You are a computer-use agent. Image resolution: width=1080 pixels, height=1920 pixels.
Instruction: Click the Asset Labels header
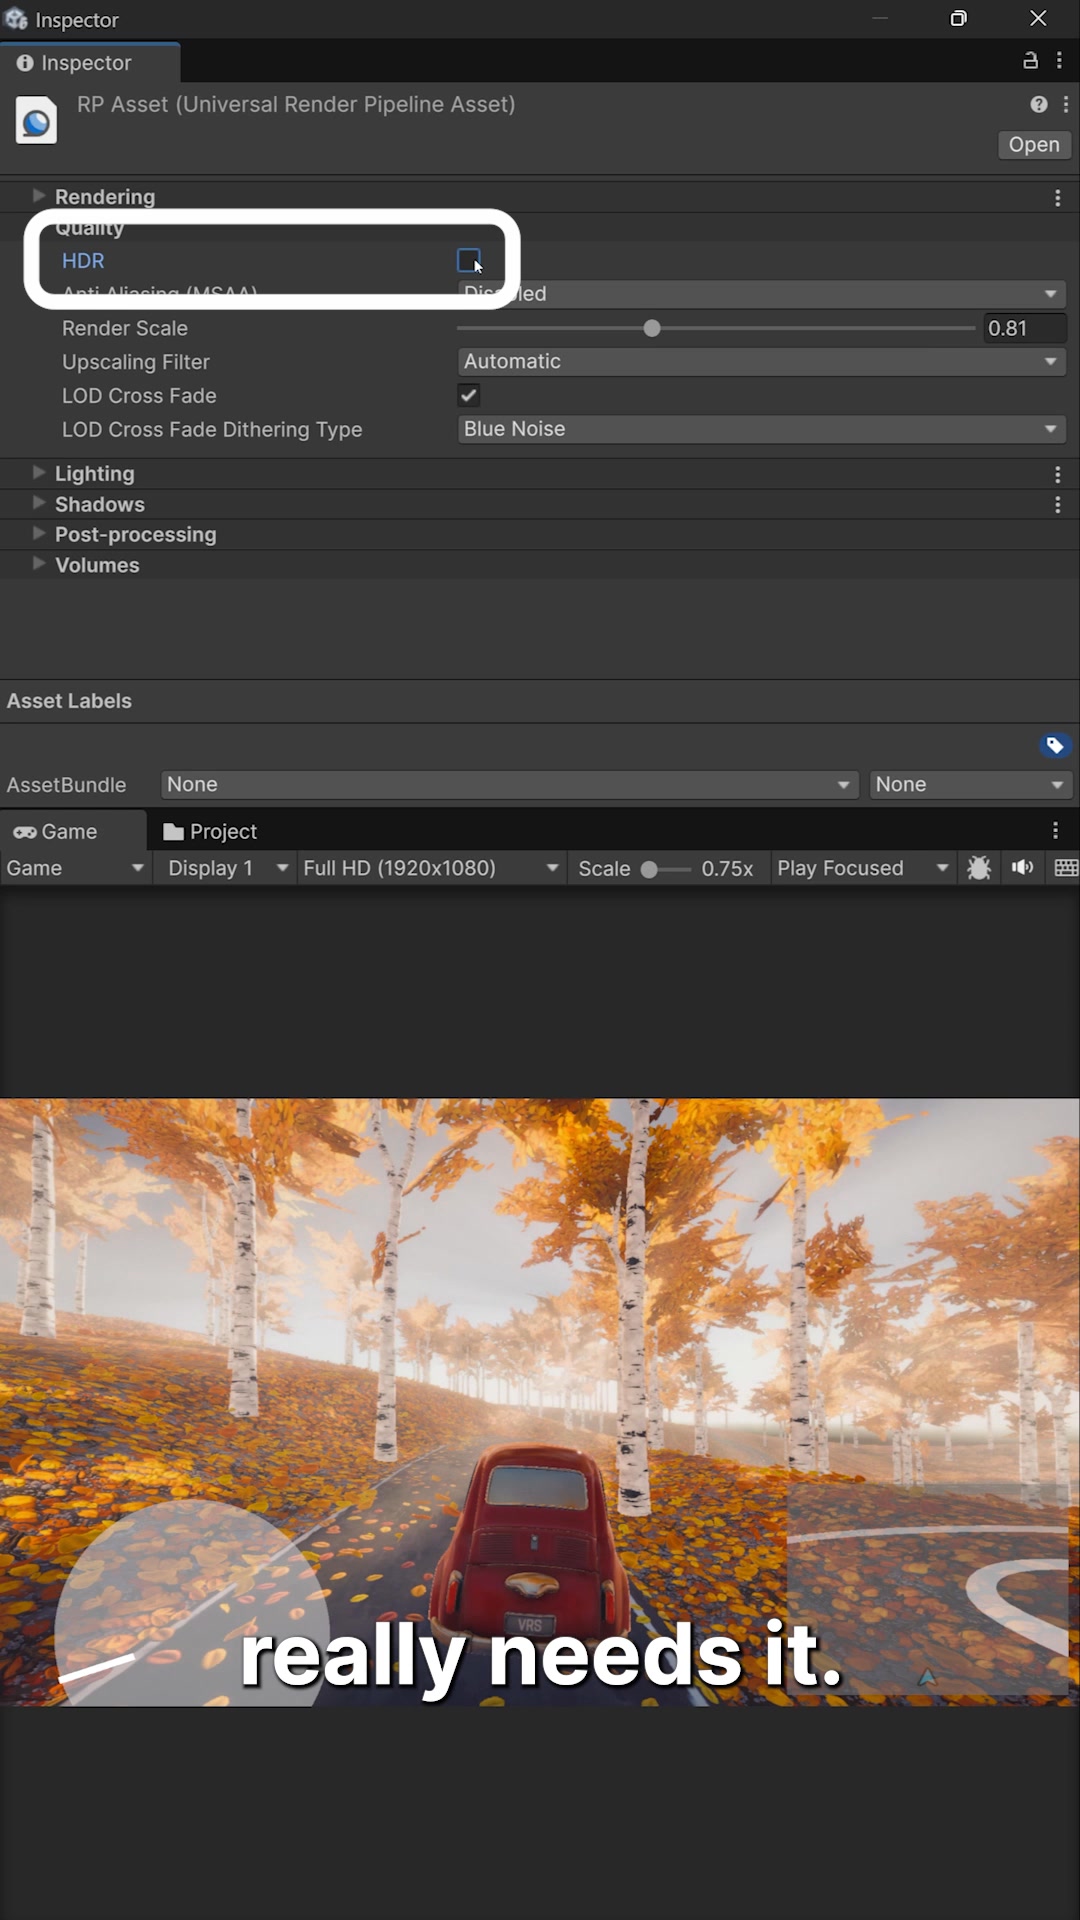pos(69,701)
